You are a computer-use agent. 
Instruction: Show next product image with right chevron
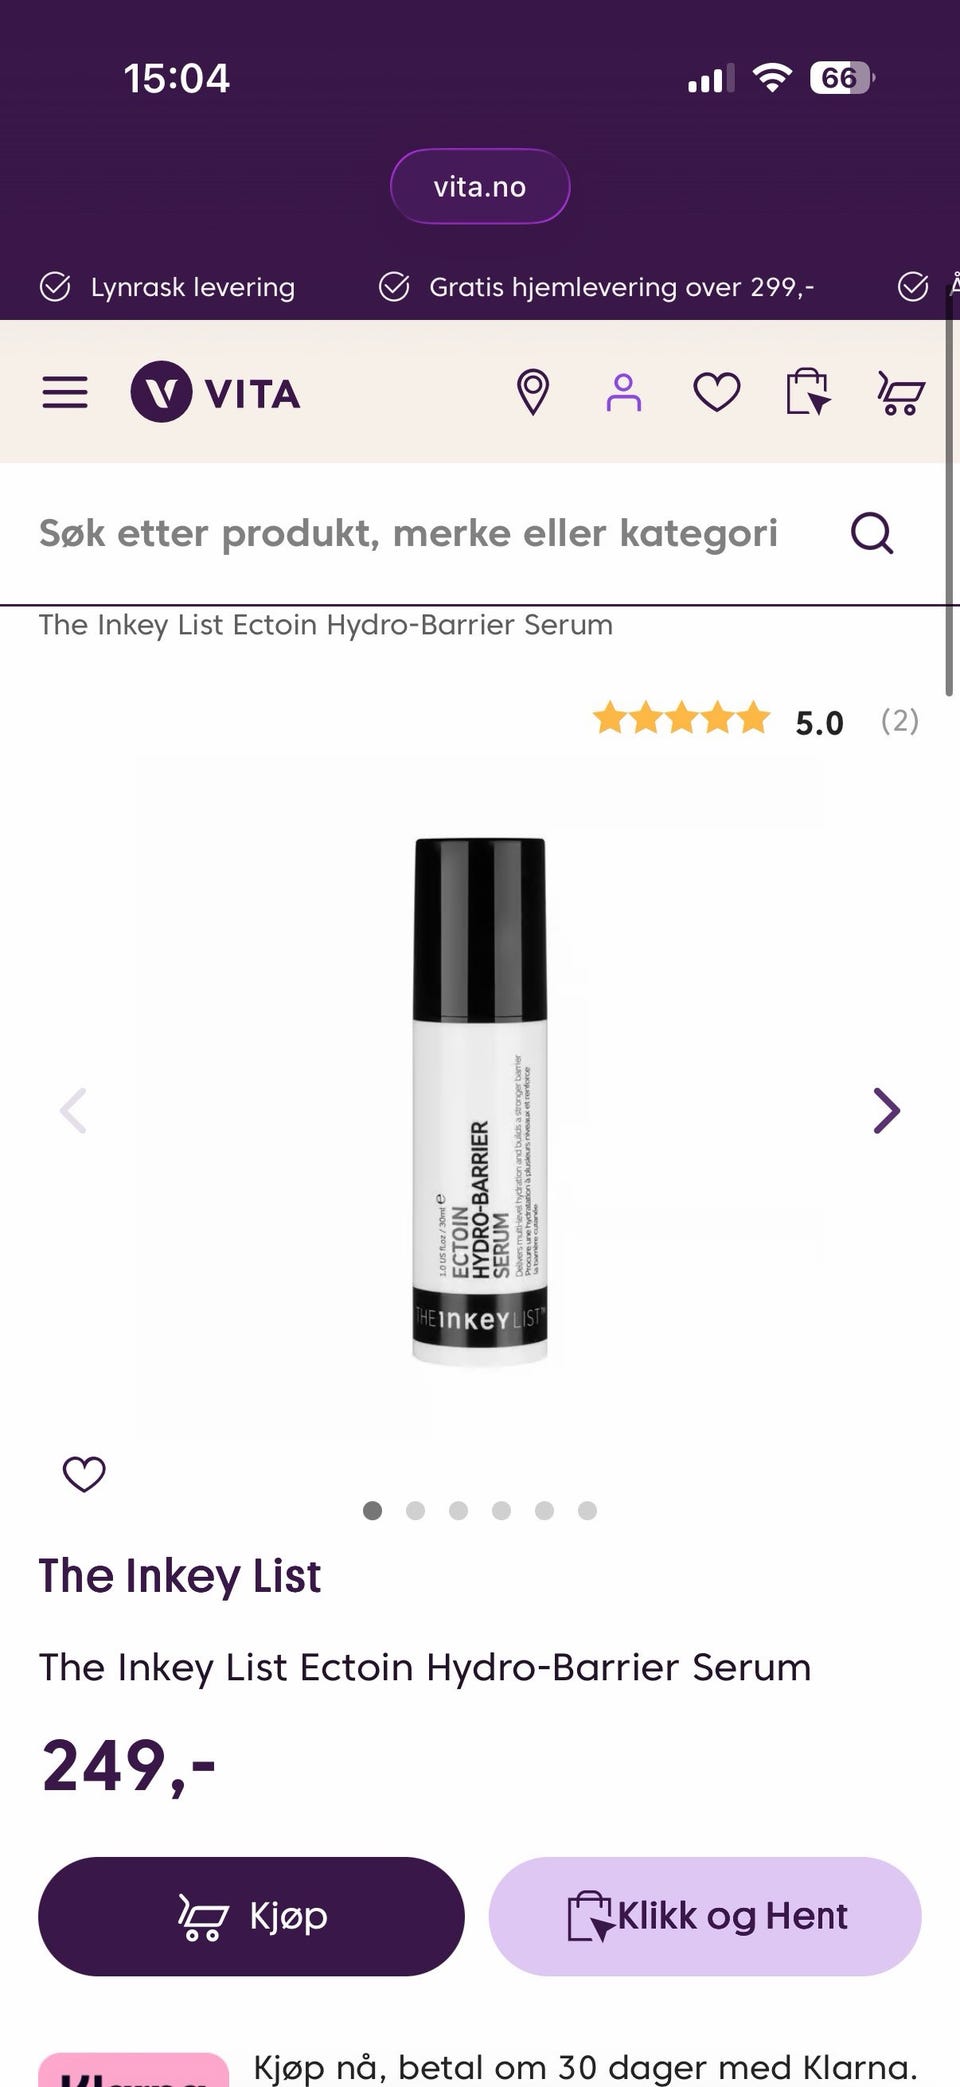(x=887, y=1111)
